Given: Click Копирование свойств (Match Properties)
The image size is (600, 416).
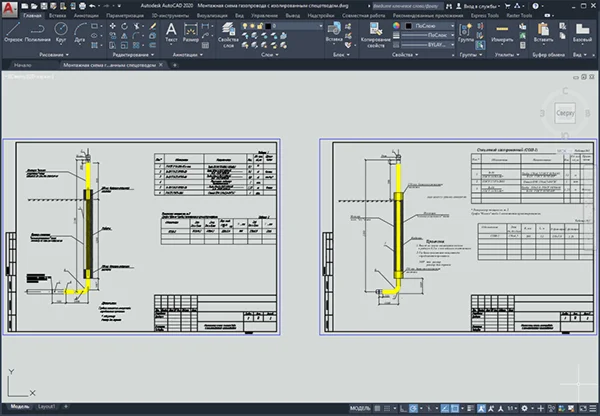Looking at the screenshot, I should tap(376, 34).
